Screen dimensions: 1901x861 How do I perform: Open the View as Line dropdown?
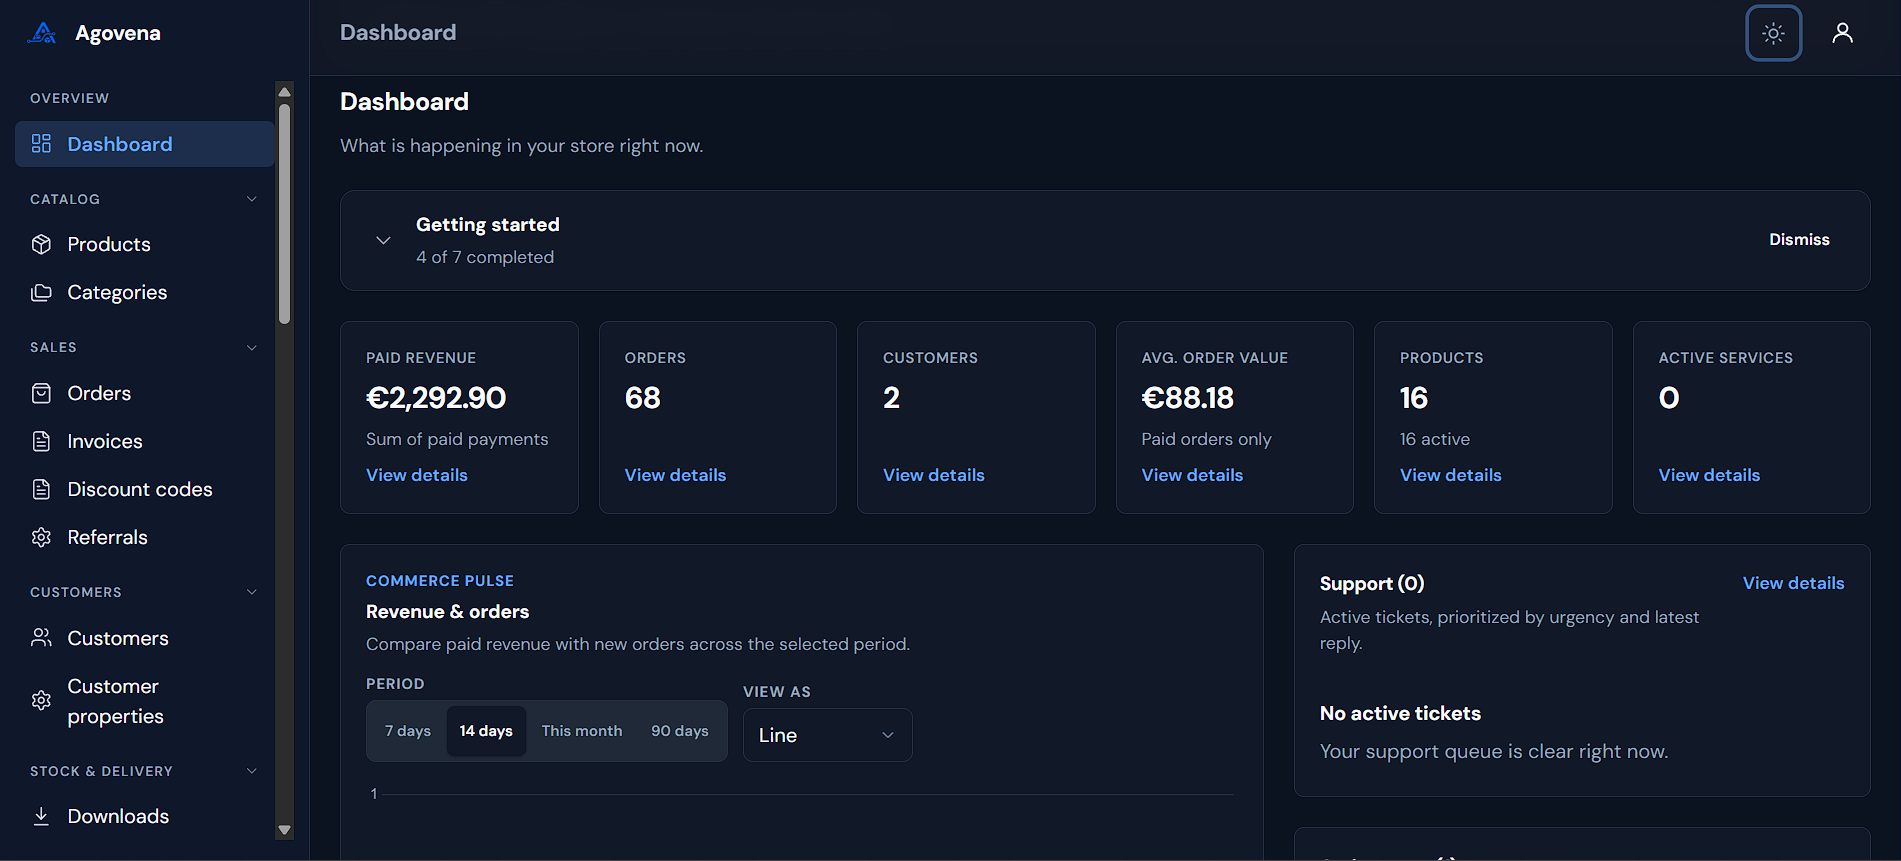(827, 735)
